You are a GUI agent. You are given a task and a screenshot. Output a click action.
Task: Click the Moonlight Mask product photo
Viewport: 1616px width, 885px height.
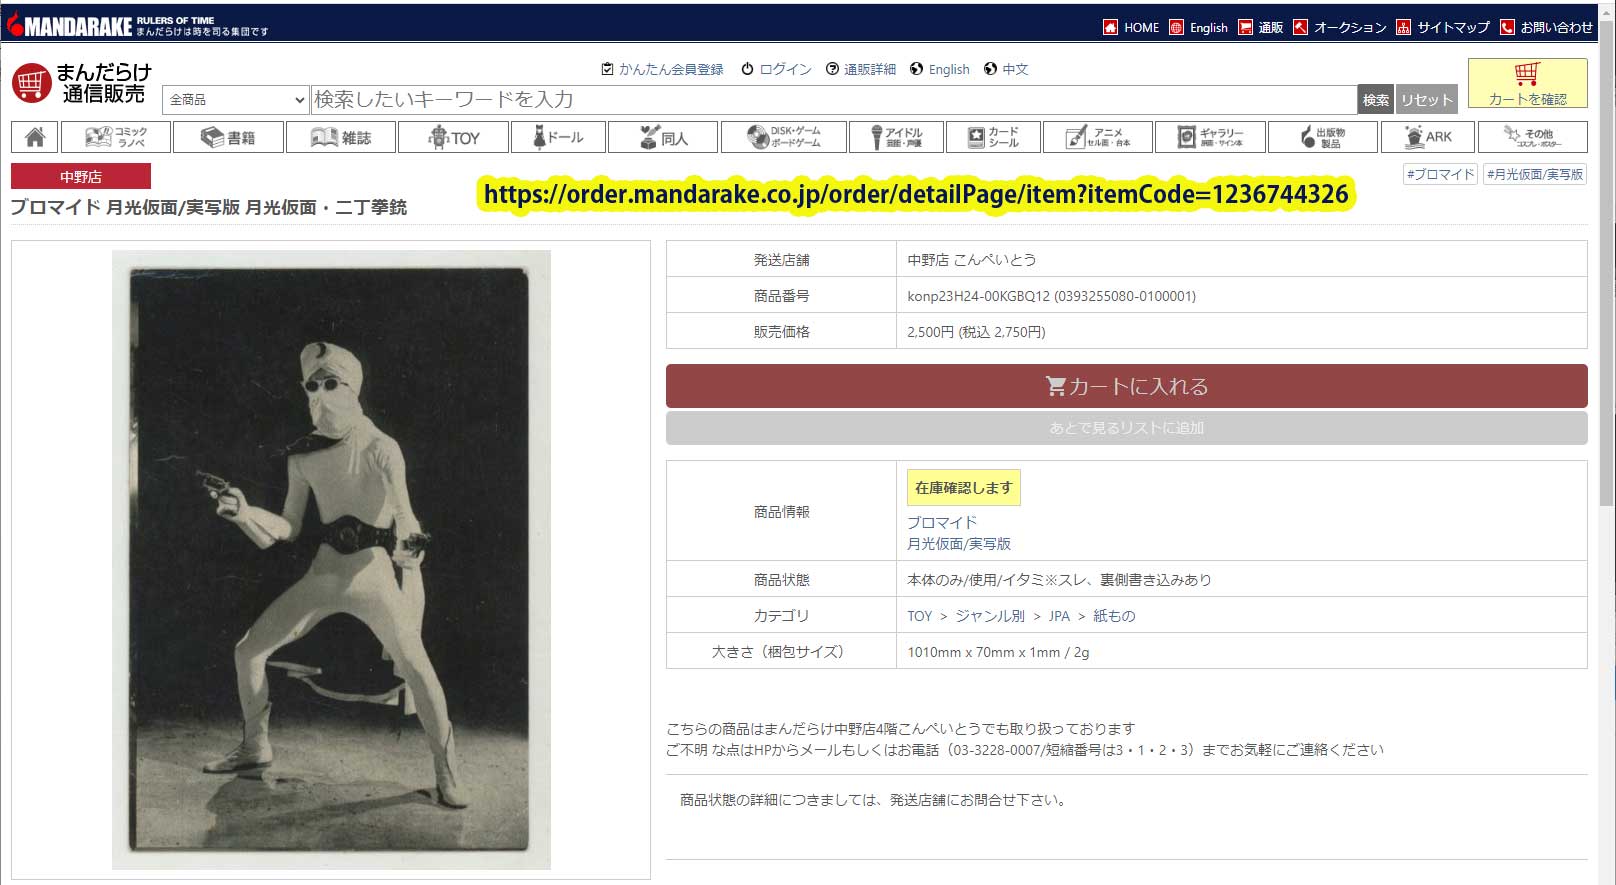pos(331,560)
